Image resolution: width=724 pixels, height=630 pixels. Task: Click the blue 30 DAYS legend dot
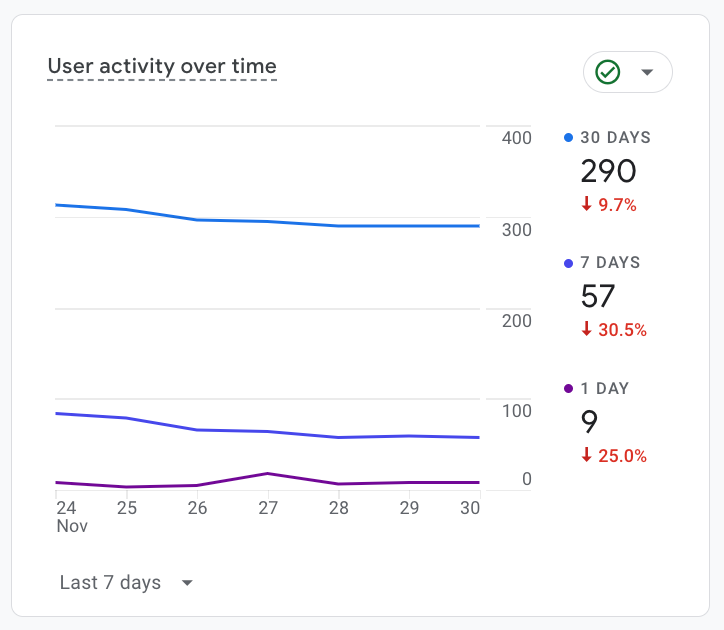[569, 138]
